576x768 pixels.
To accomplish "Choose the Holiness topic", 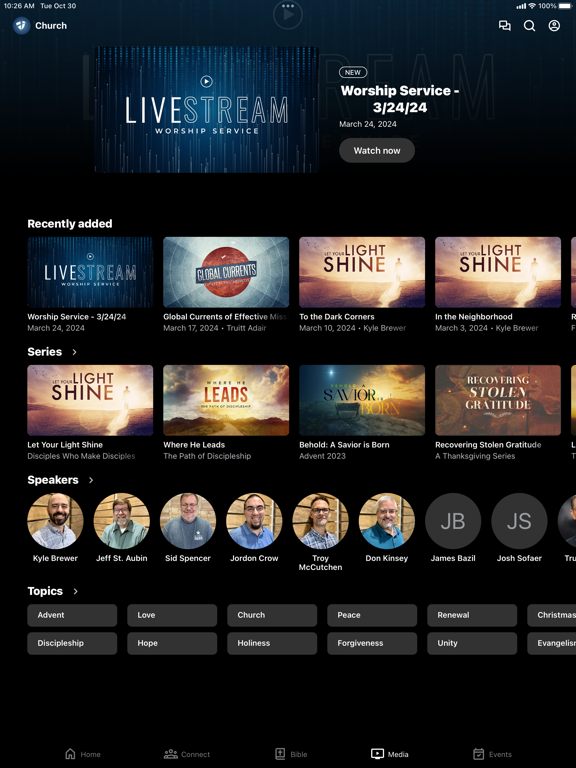I will [x=272, y=643].
